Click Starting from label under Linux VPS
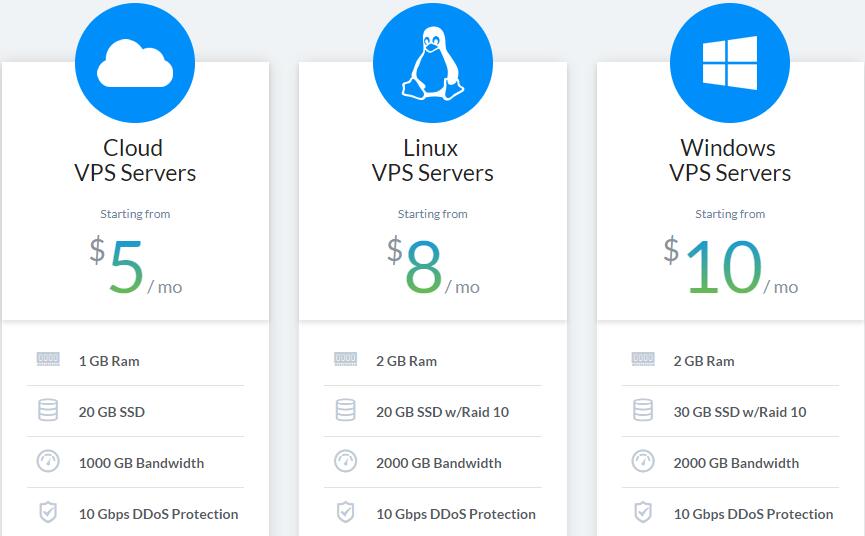Viewport: 865px width, 536px height. (432, 214)
